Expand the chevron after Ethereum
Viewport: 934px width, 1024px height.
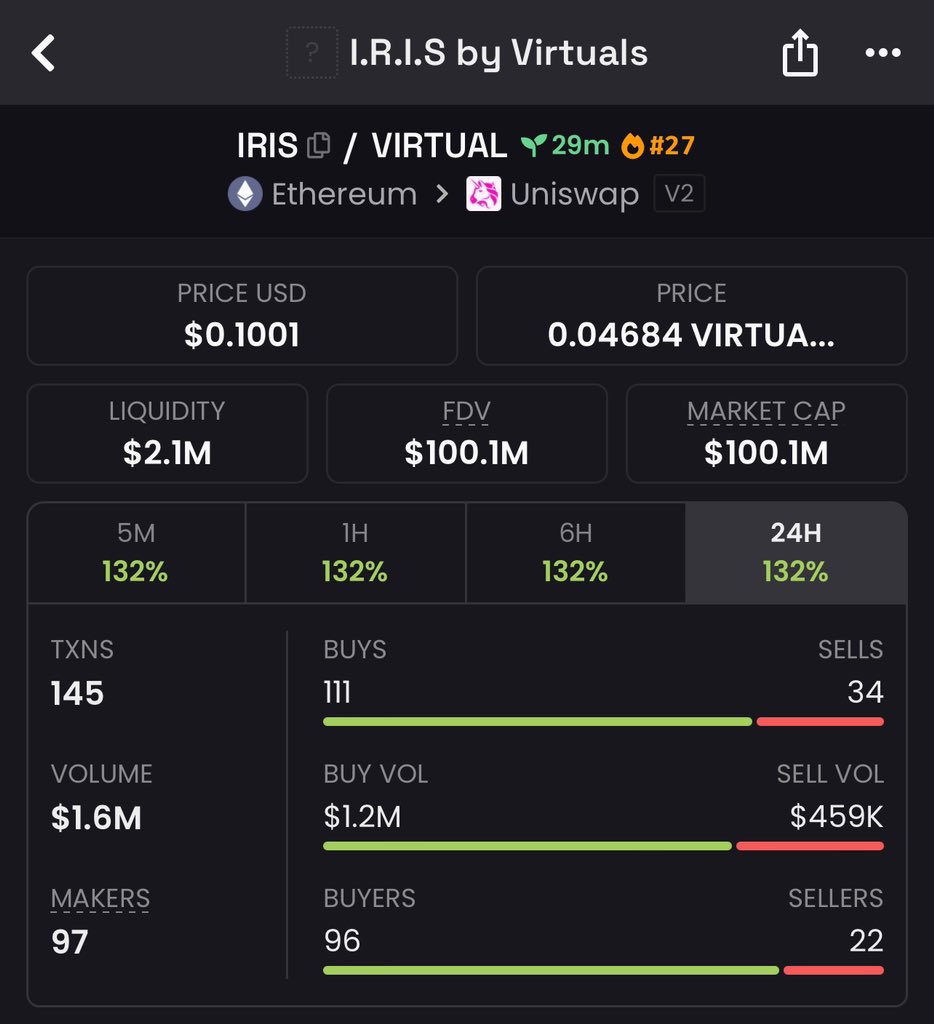(442, 194)
